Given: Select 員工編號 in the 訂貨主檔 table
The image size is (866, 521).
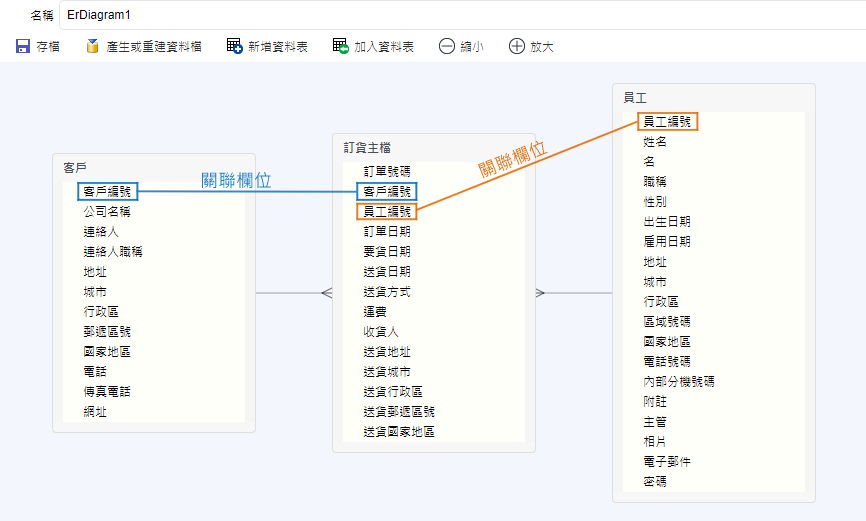Looking at the screenshot, I should click(x=387, y=212).
